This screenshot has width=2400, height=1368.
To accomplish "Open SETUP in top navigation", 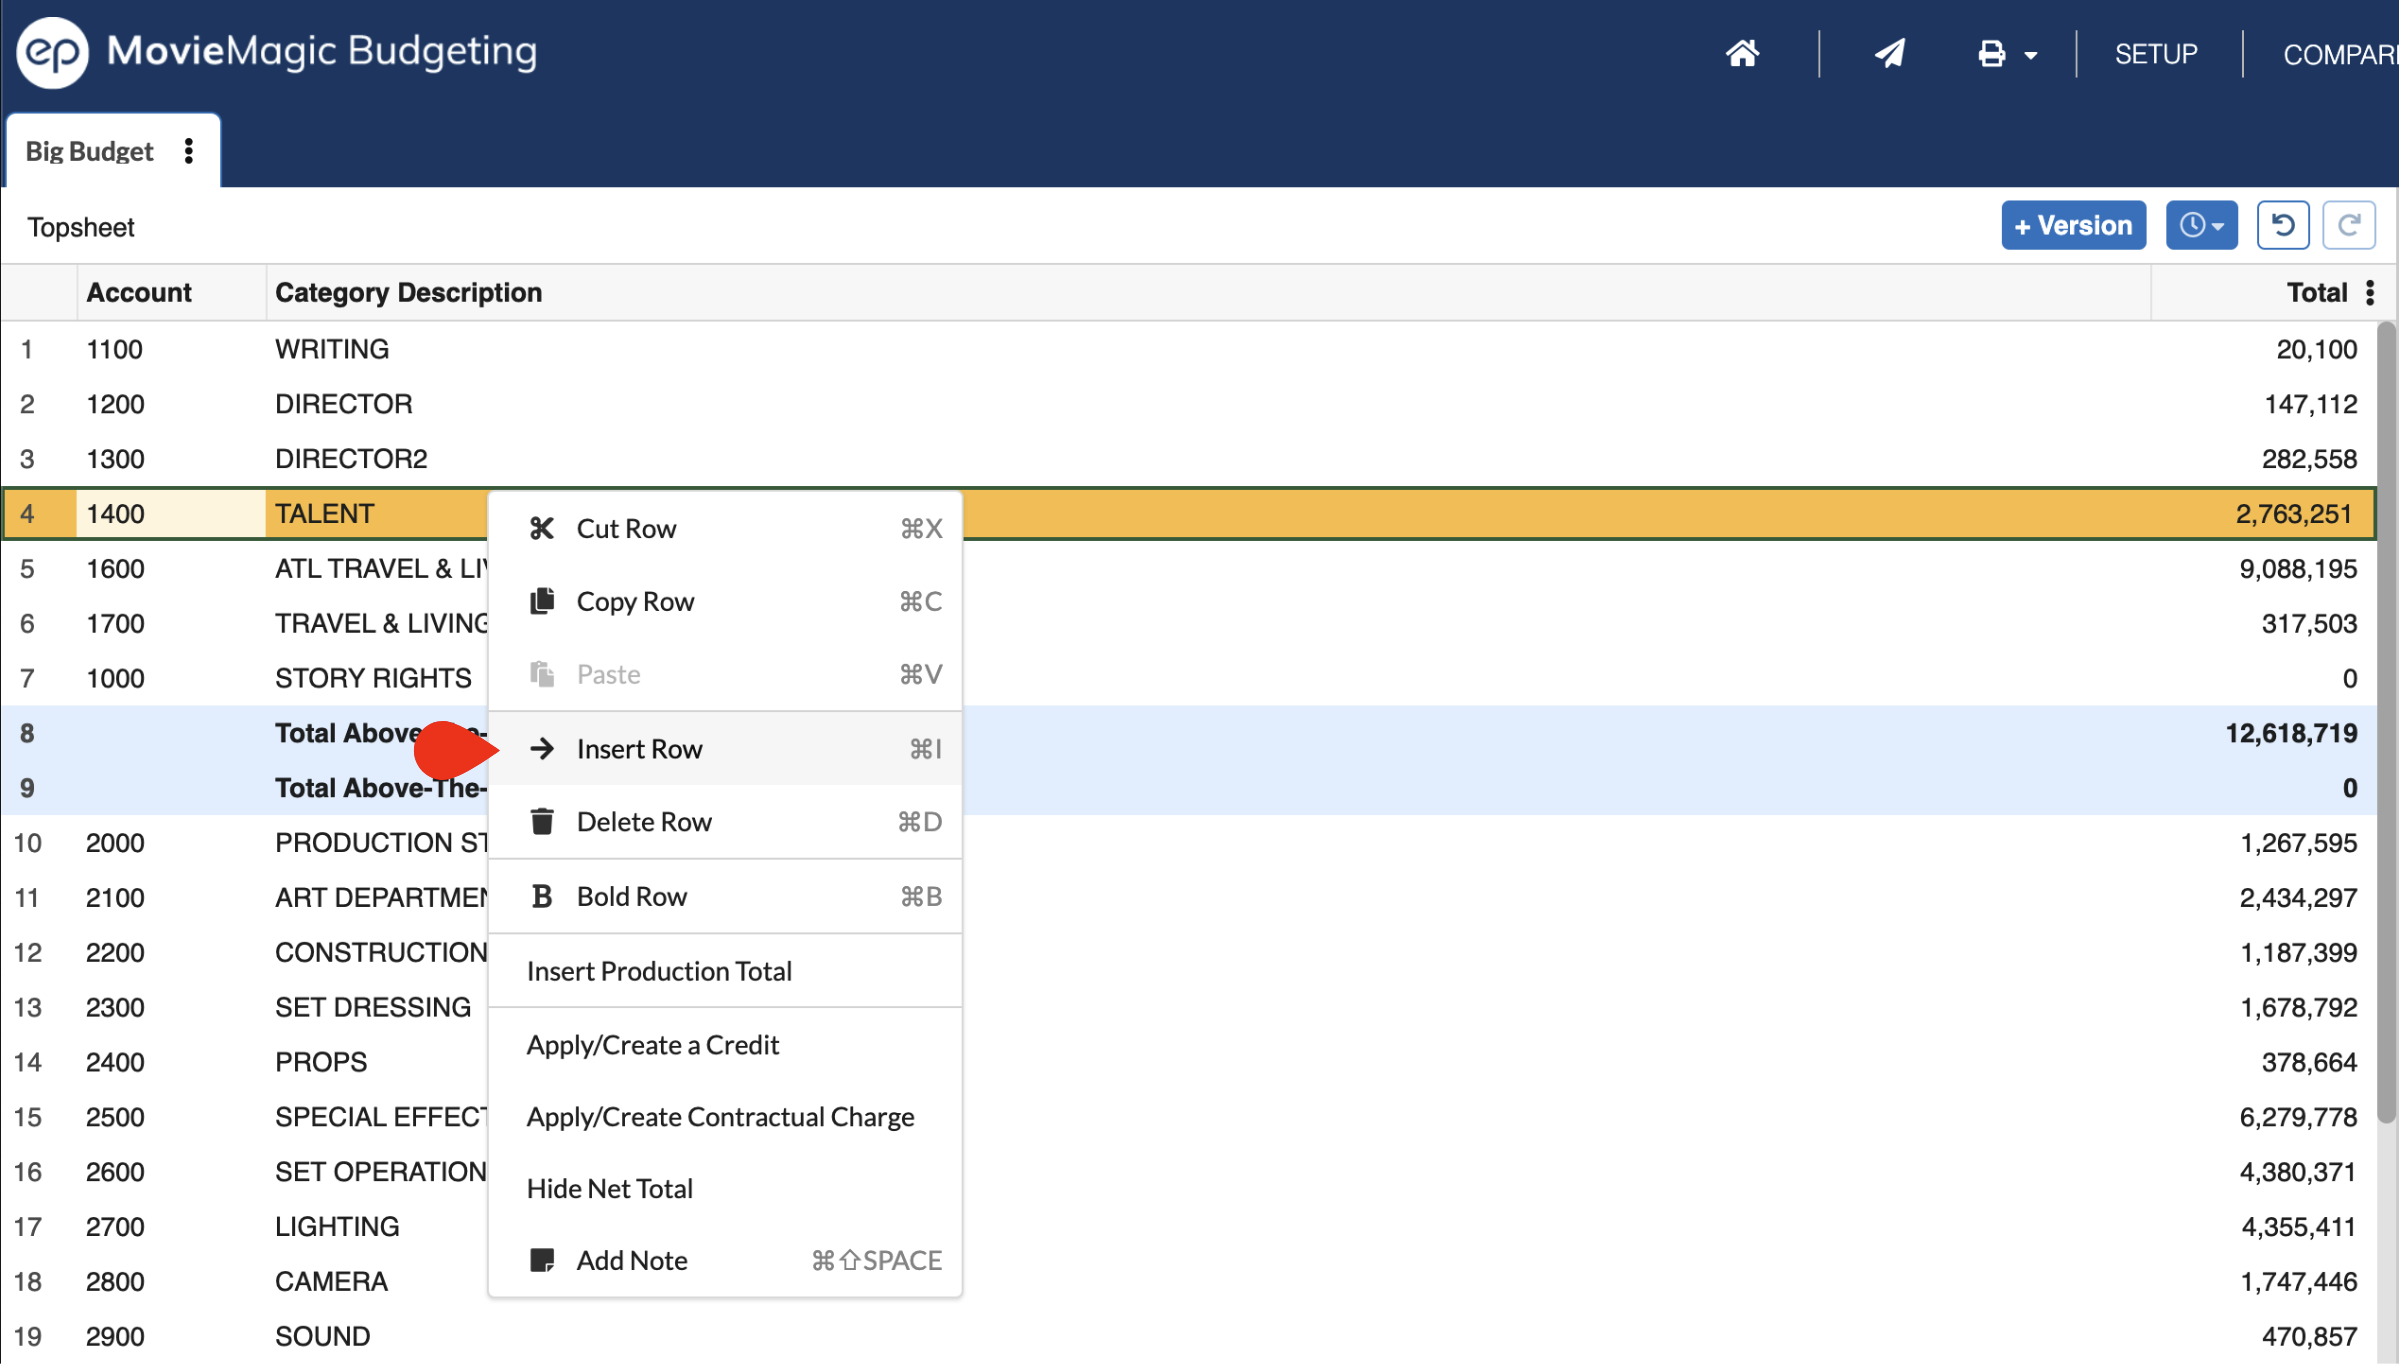I will (2155, 54).
